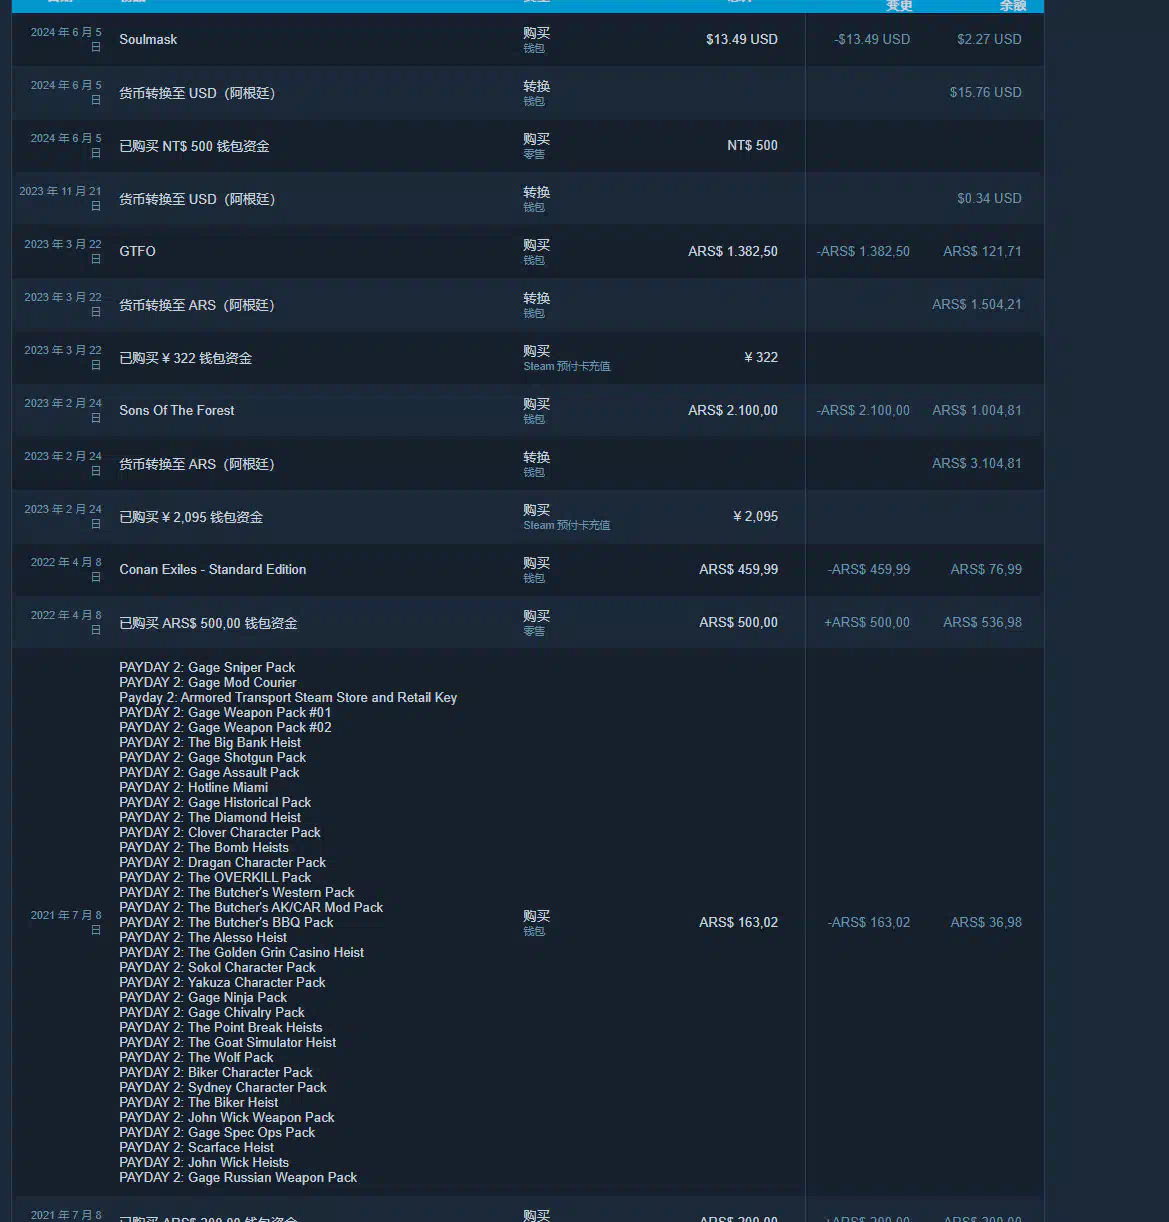Viewport: 1169px width, 1222px height.
Task: Open the 已购买 ARS$ 500,00 钱包资金 entry
Action: (x=208, y=623)
